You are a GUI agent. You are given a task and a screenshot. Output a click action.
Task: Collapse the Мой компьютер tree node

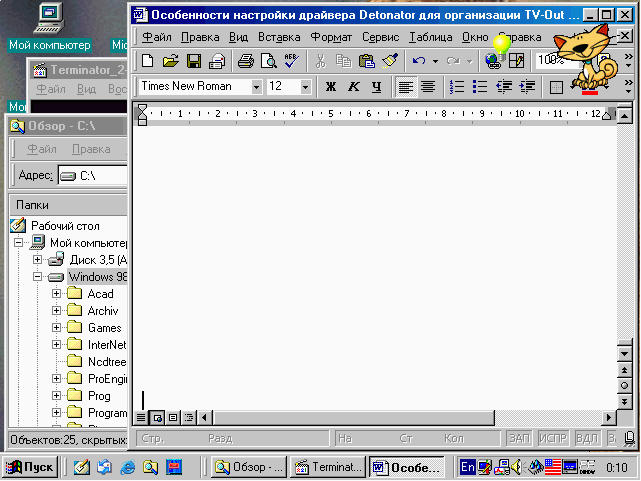pyautogui.click(x=18, y=242)
